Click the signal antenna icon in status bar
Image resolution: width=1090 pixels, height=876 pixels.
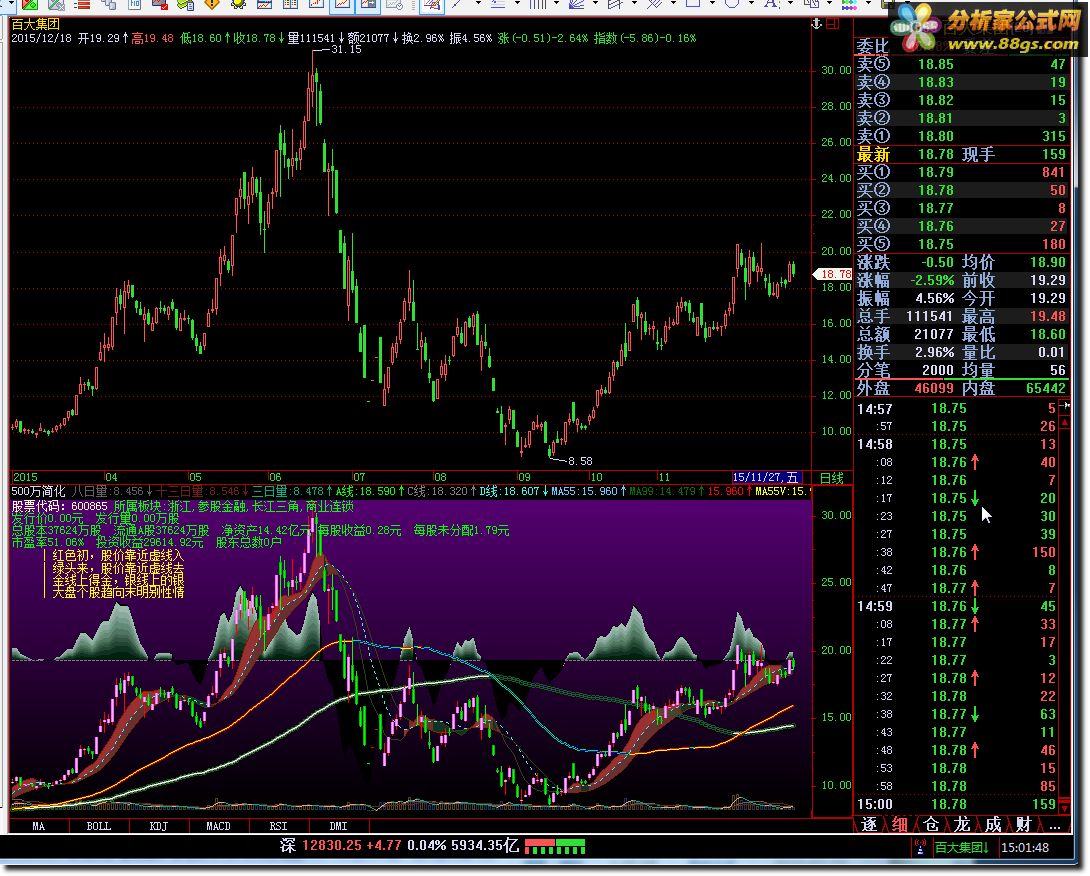tap(920, 847)
